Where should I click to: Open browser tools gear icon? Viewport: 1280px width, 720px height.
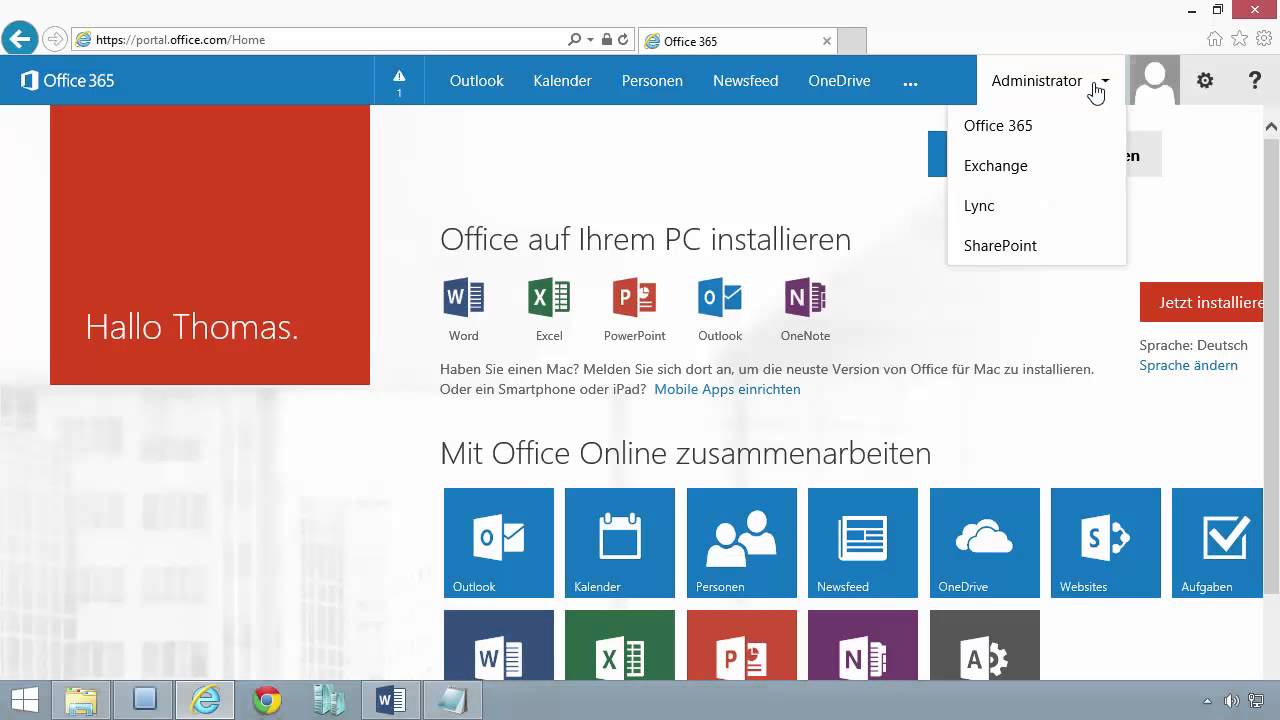click(x=1264, y=40)
